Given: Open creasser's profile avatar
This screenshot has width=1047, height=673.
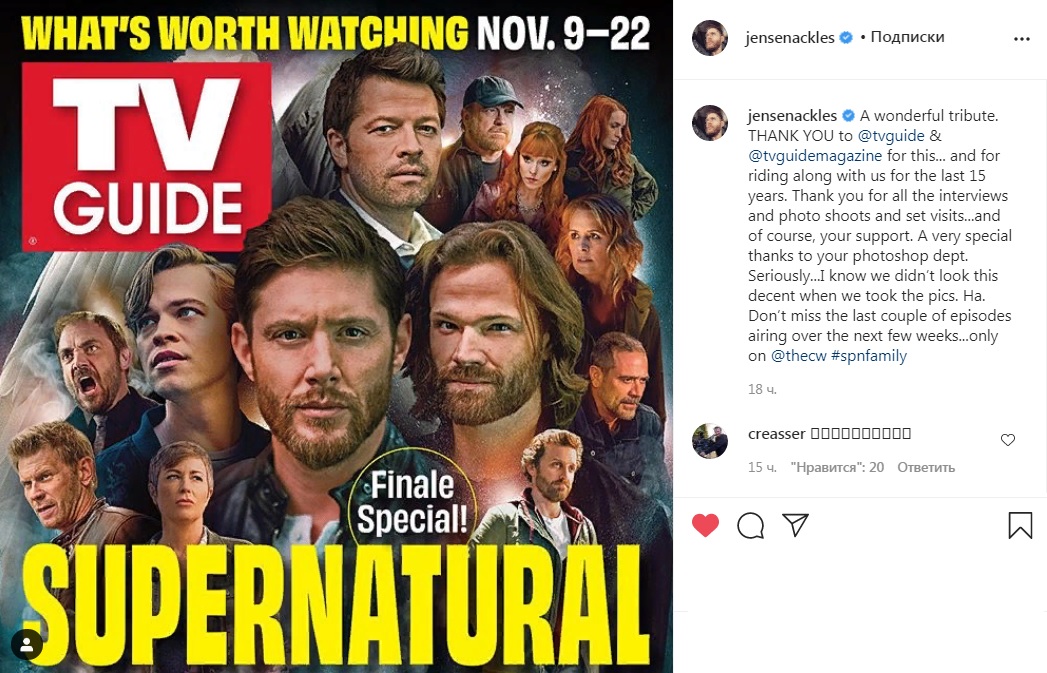Looking at the screenshot, I should 710,441.
